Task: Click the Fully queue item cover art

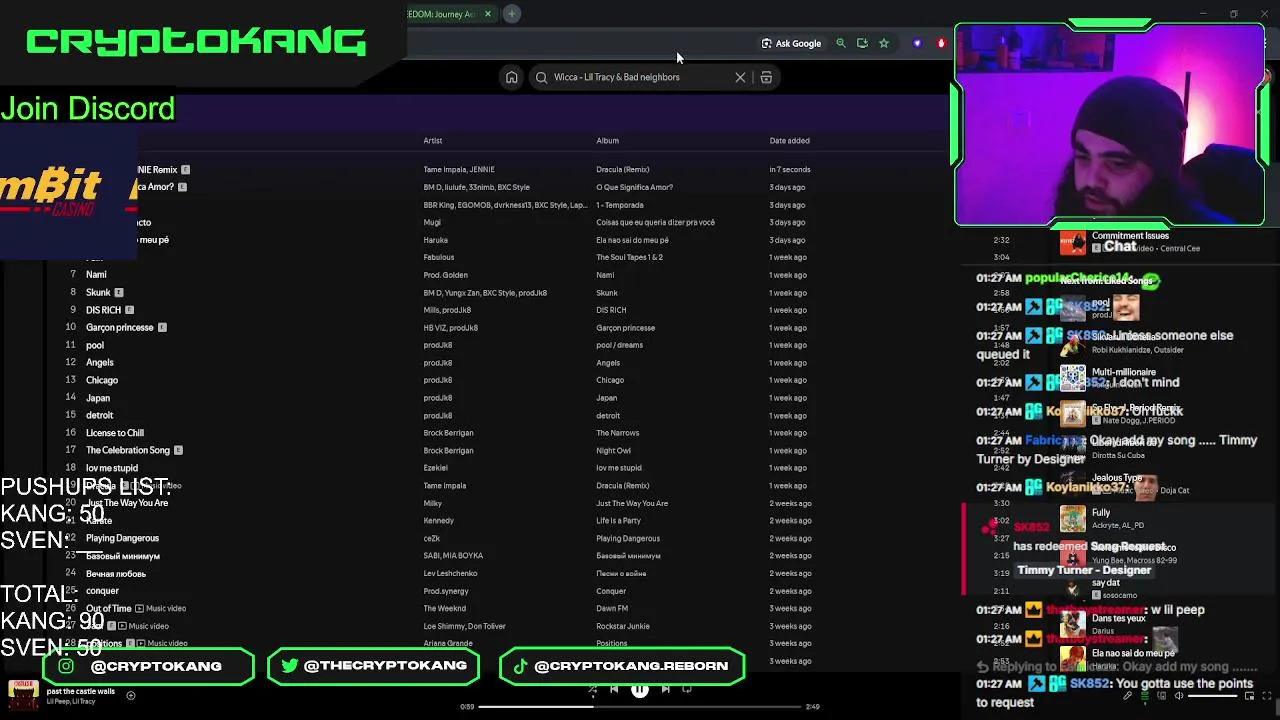Action: coord(1072,518)
